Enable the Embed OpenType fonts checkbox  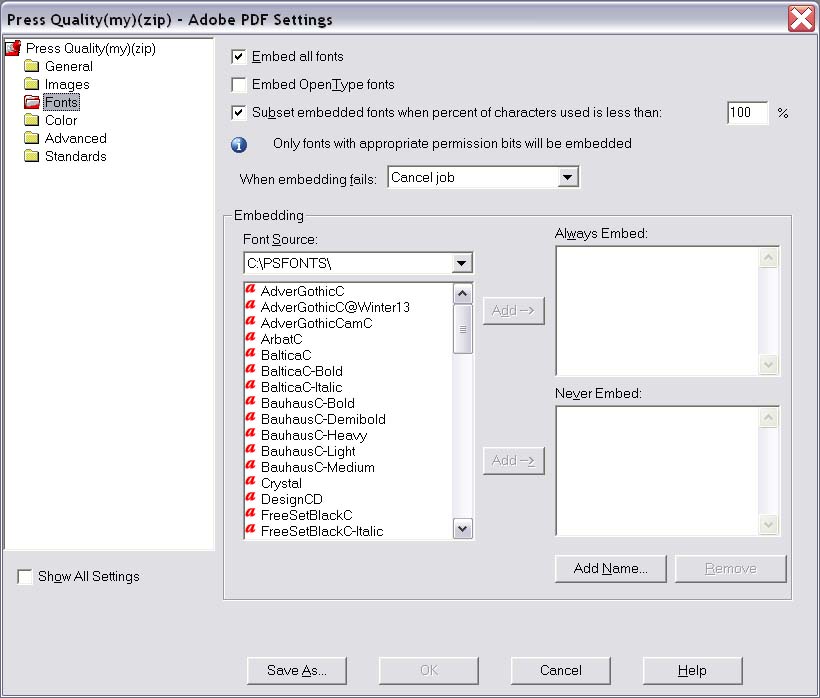tap(238, 85)
